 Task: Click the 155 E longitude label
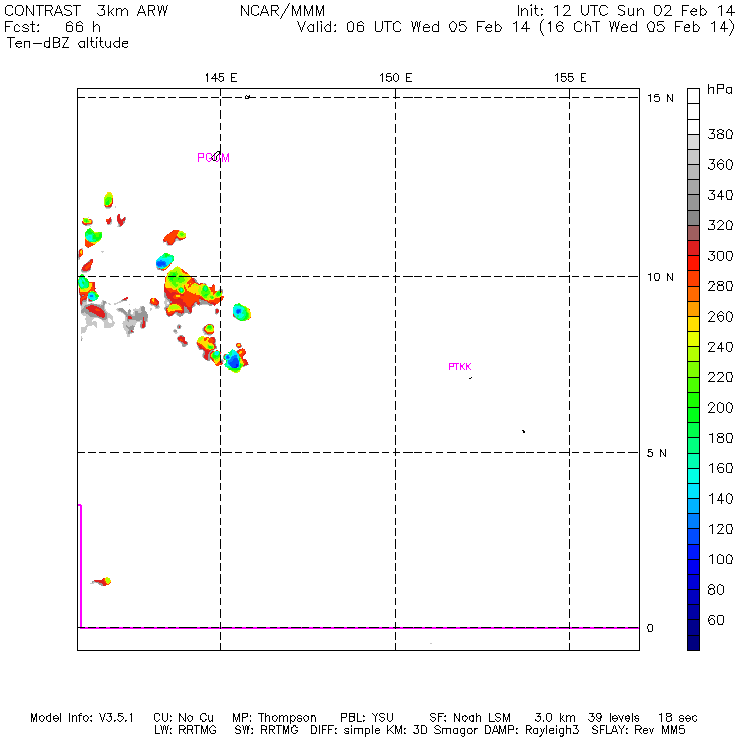click(x=570, y=78)
